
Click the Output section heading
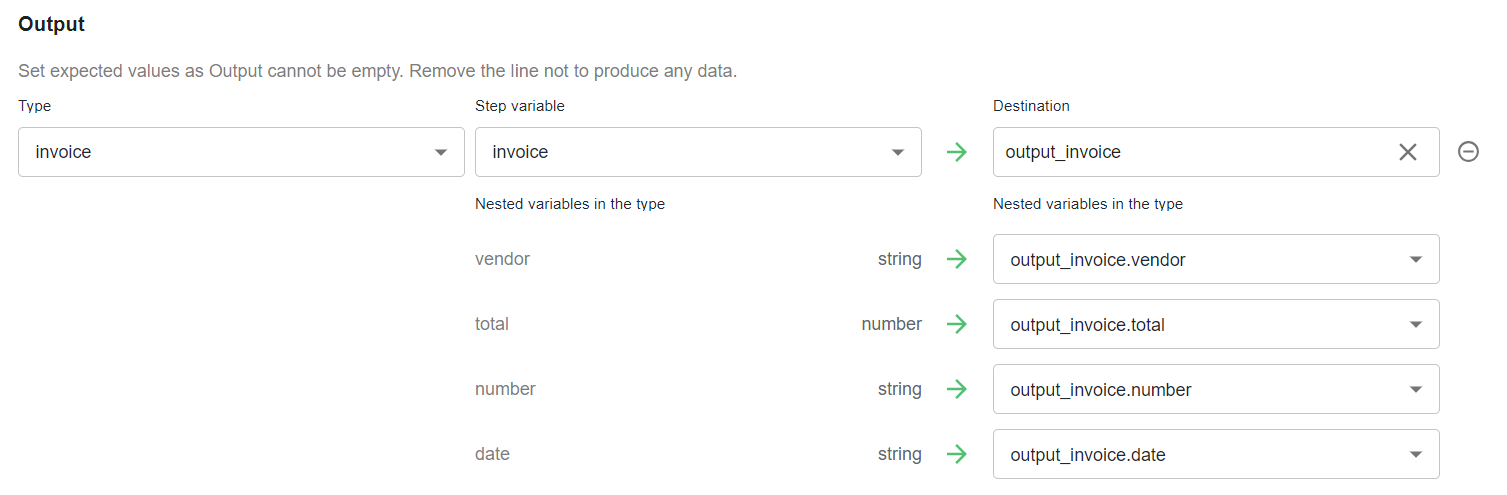pos(52,25)
